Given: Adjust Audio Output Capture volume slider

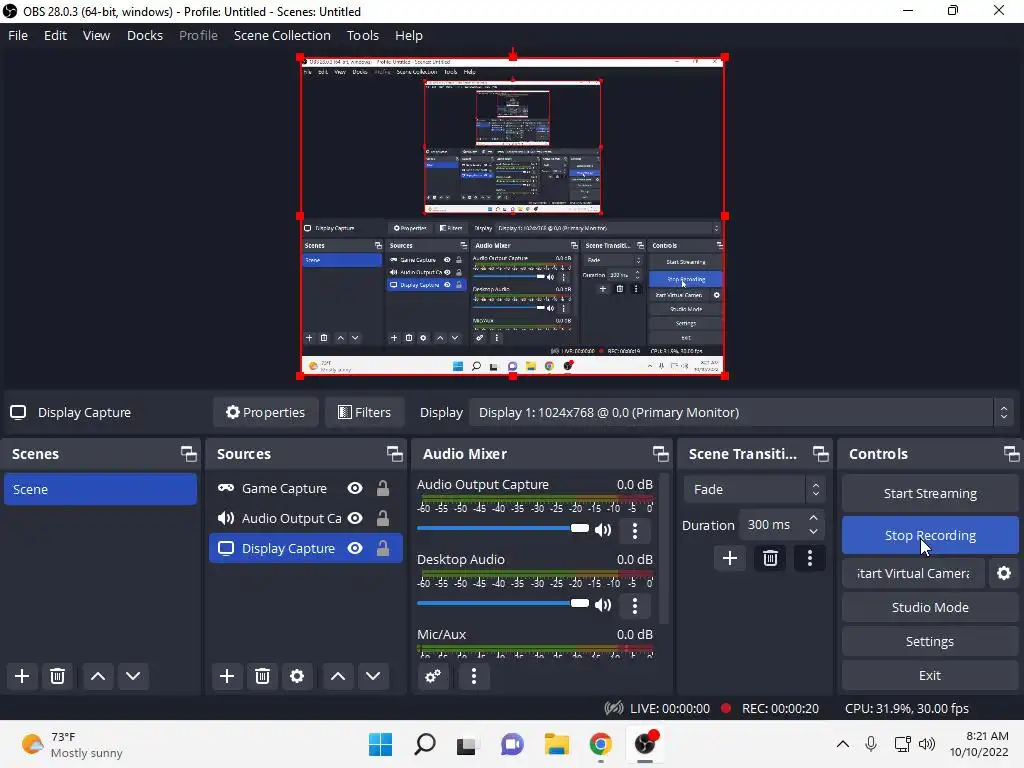Looking at the screenshot, I should tap(503, 528).
